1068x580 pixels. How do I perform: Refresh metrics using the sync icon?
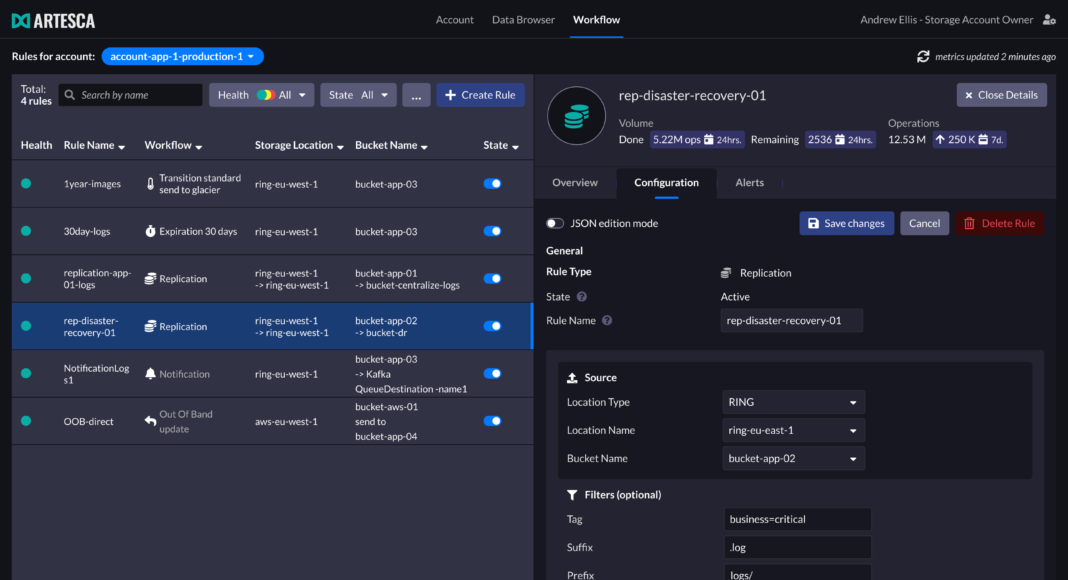point(923,57)
